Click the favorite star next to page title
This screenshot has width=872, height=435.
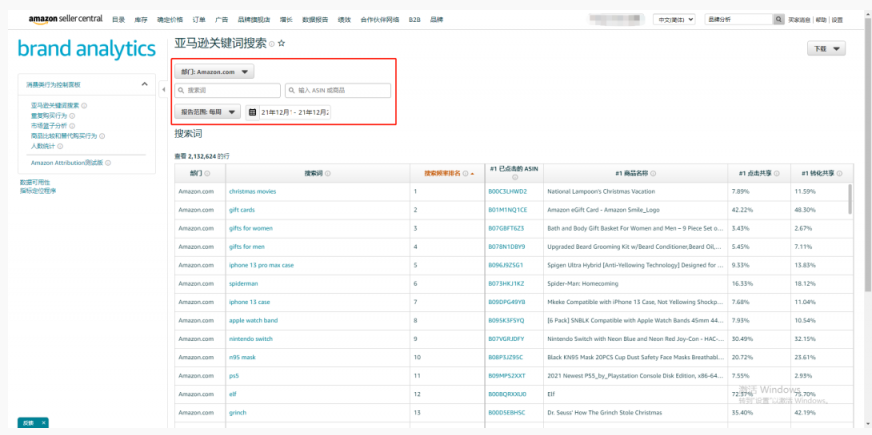tap(281, 43)
